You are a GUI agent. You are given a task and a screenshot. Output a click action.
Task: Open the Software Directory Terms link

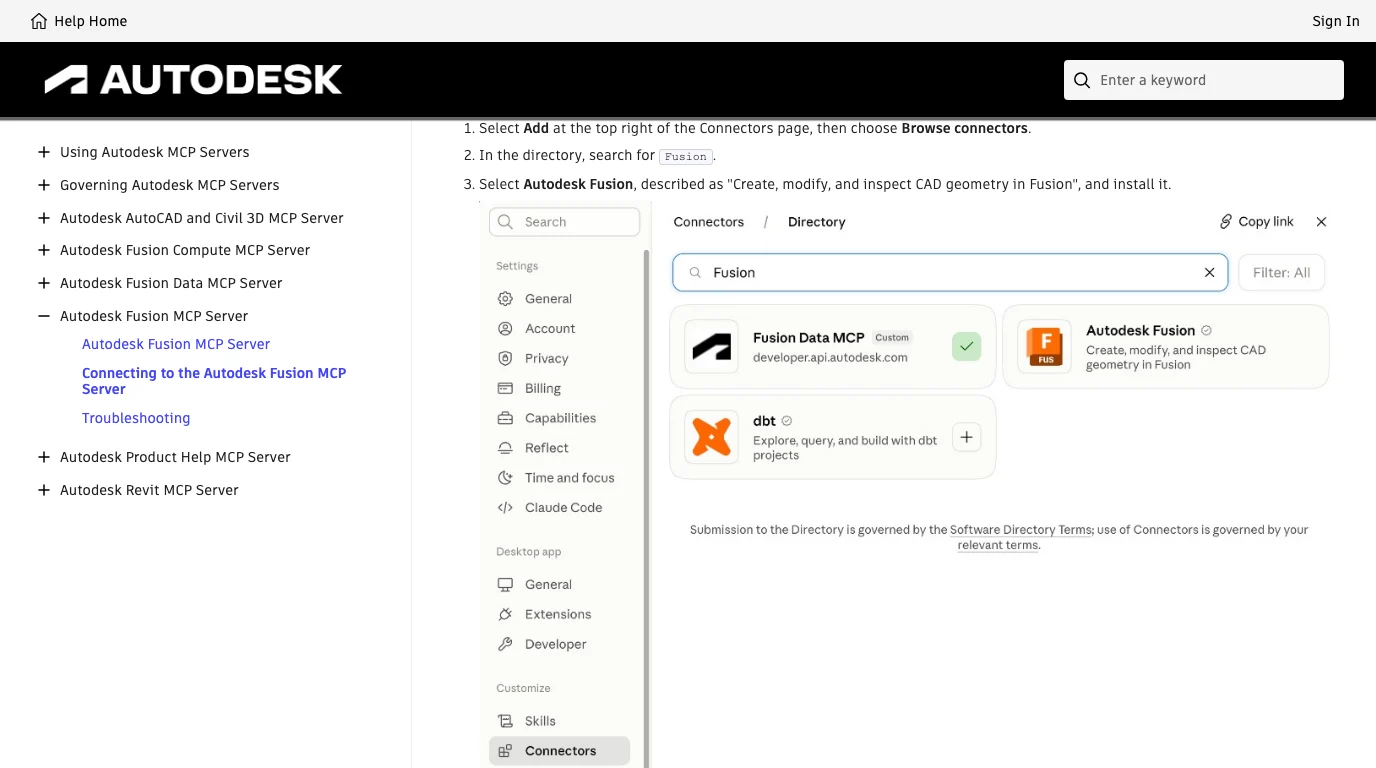click(1020, 530)
